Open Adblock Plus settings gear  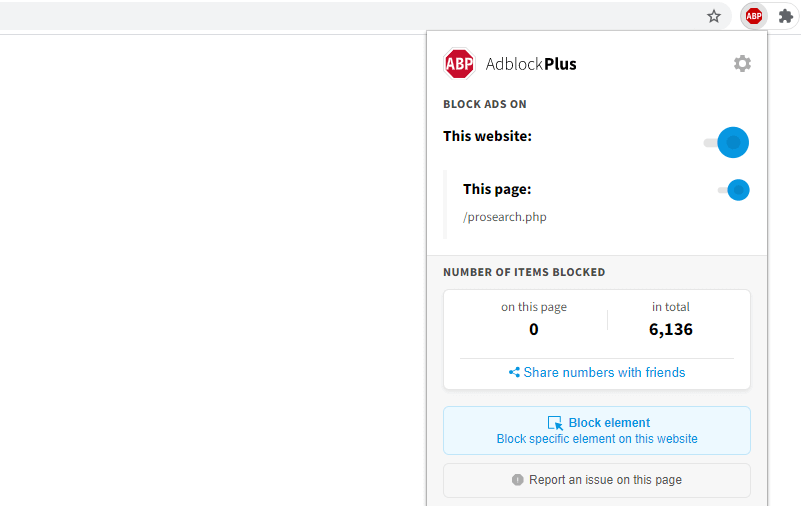click(742, 64)
